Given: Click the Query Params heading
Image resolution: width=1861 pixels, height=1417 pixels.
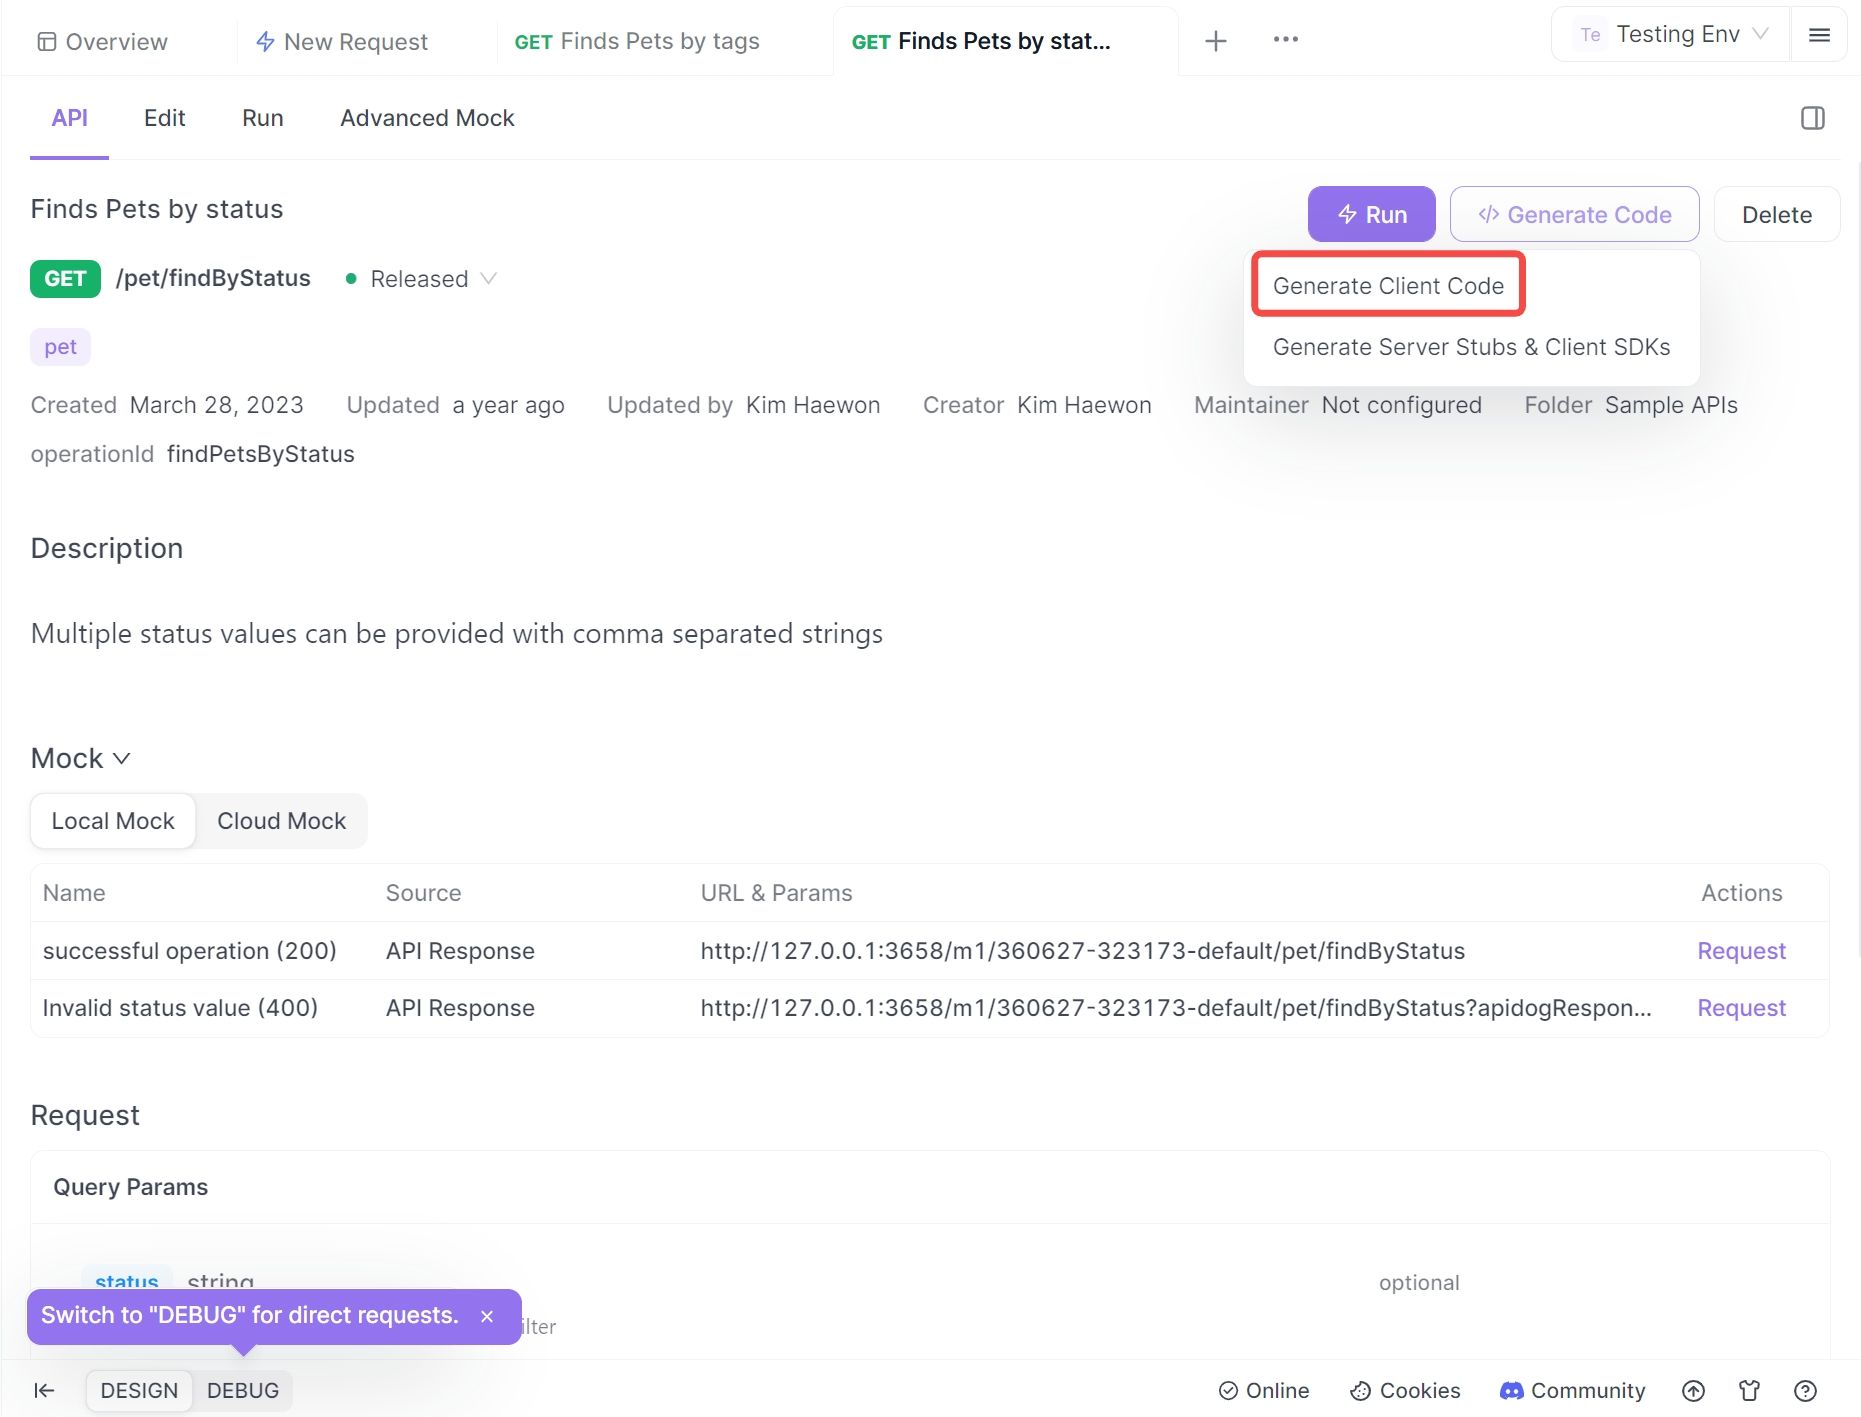Looking at the screenshot, I should coord(130,1187).
